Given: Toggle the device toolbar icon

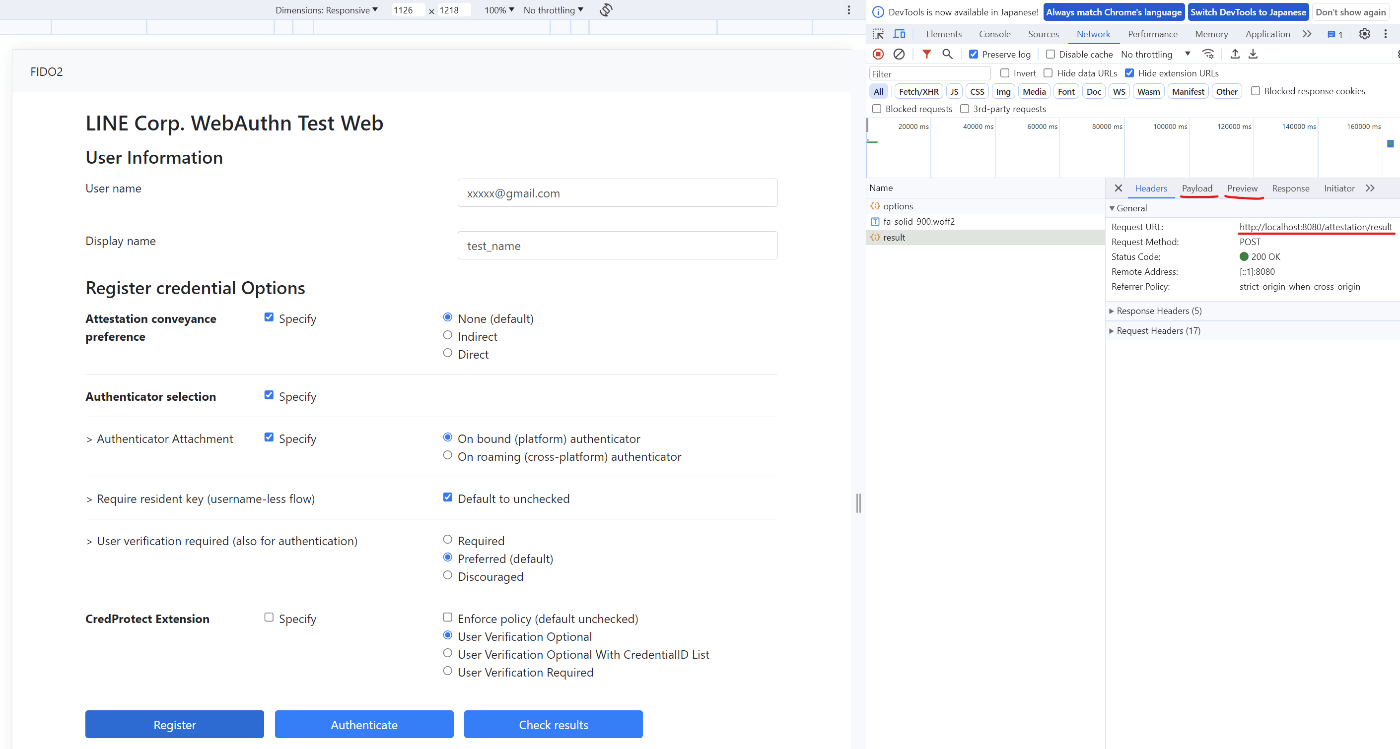Looking at the screenshot, I should tap(899, 34).
